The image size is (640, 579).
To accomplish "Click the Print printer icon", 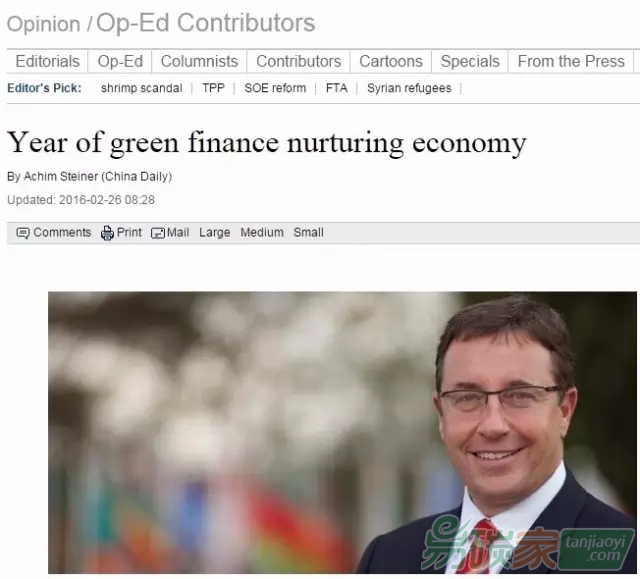I will (107, 233).
